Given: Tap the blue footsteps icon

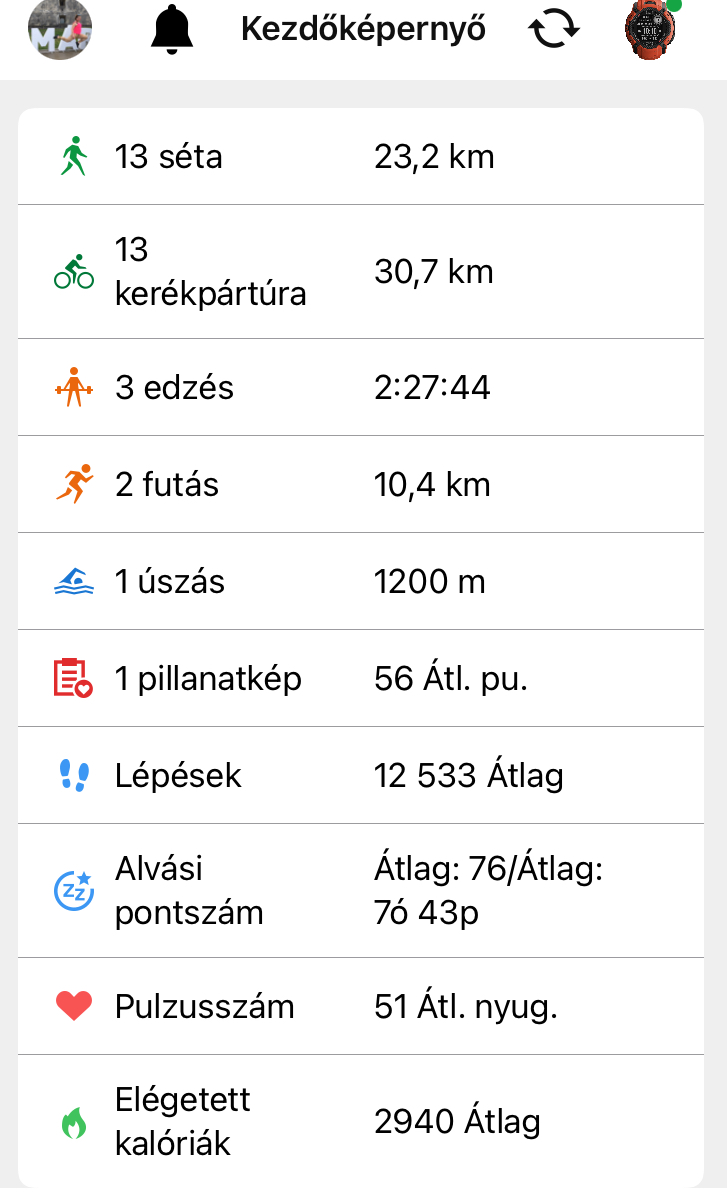Looking at the screenshot, I should pyautogui.click(x=73, y=776).
